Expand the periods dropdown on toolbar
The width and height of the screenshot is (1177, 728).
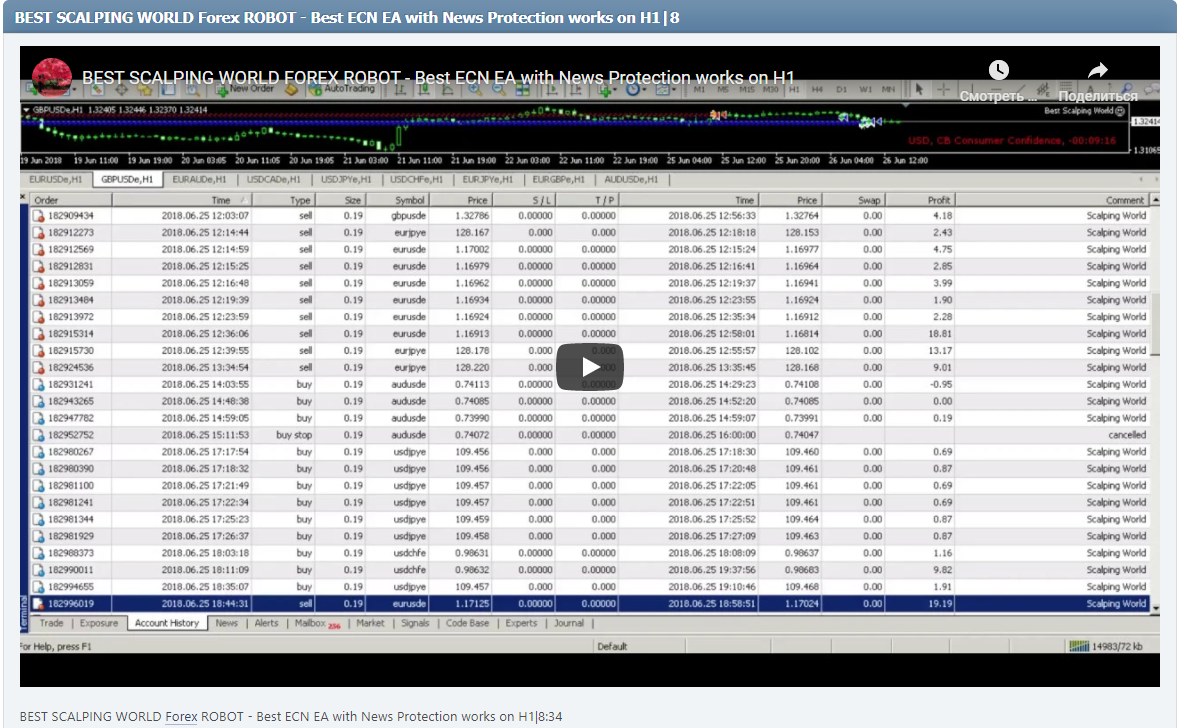tap(646, 90)
